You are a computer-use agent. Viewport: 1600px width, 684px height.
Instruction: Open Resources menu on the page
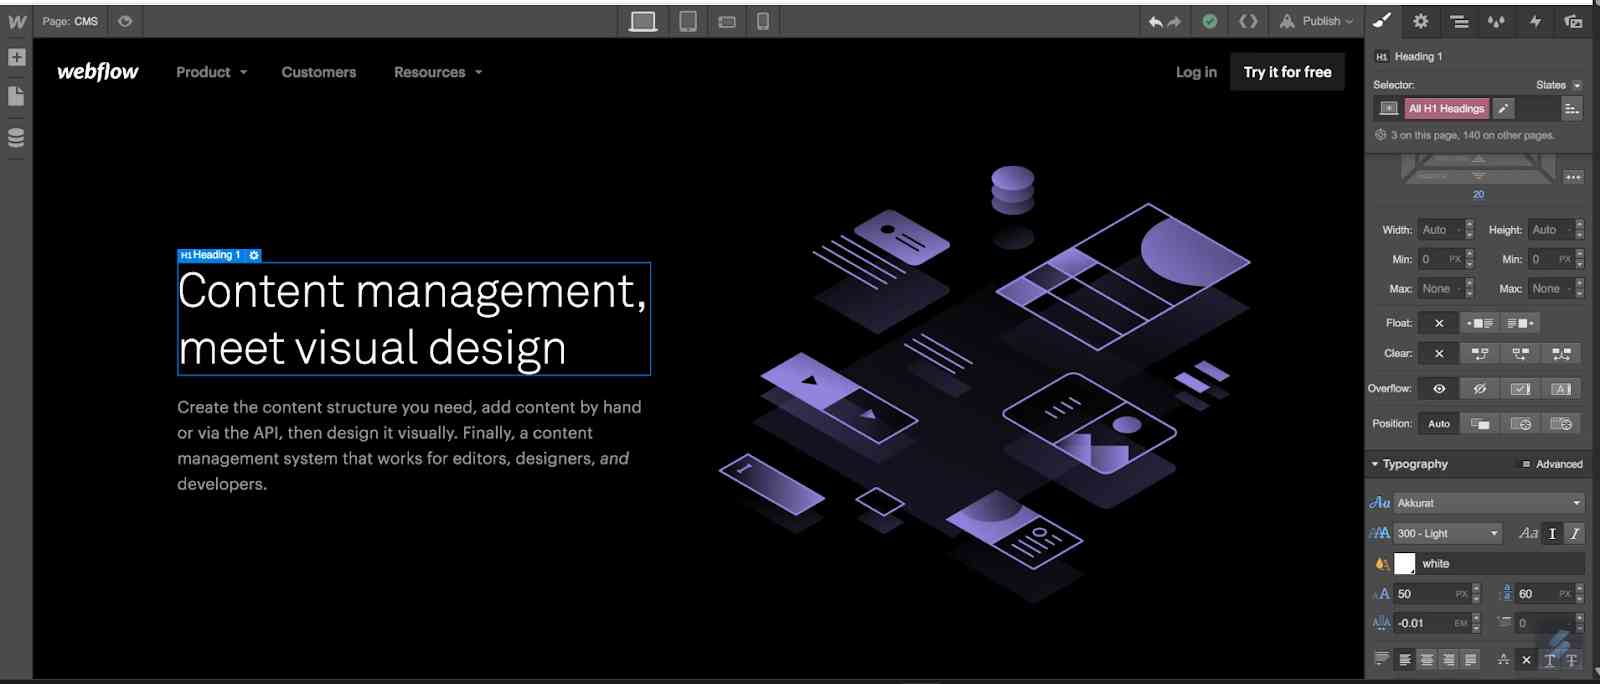tap(438, 72)
